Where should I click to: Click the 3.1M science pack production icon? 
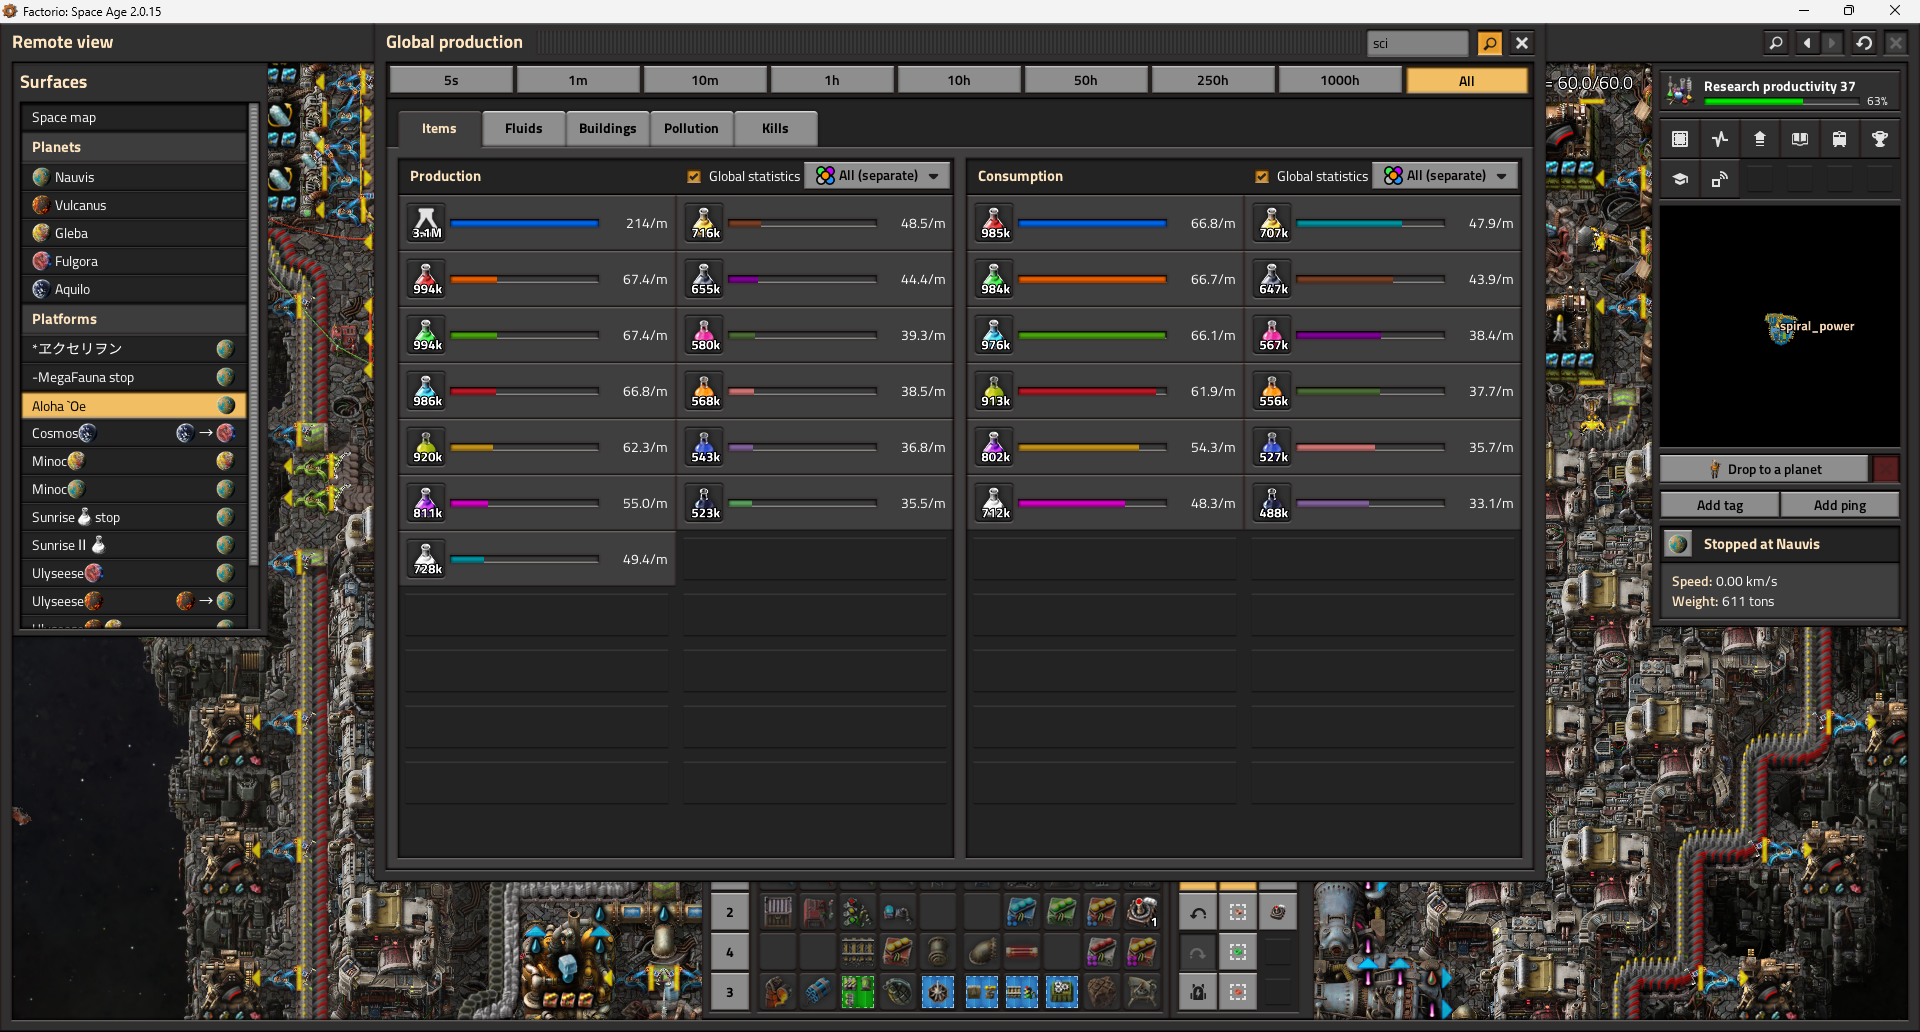pyautogui.click(x=427, y=223)
